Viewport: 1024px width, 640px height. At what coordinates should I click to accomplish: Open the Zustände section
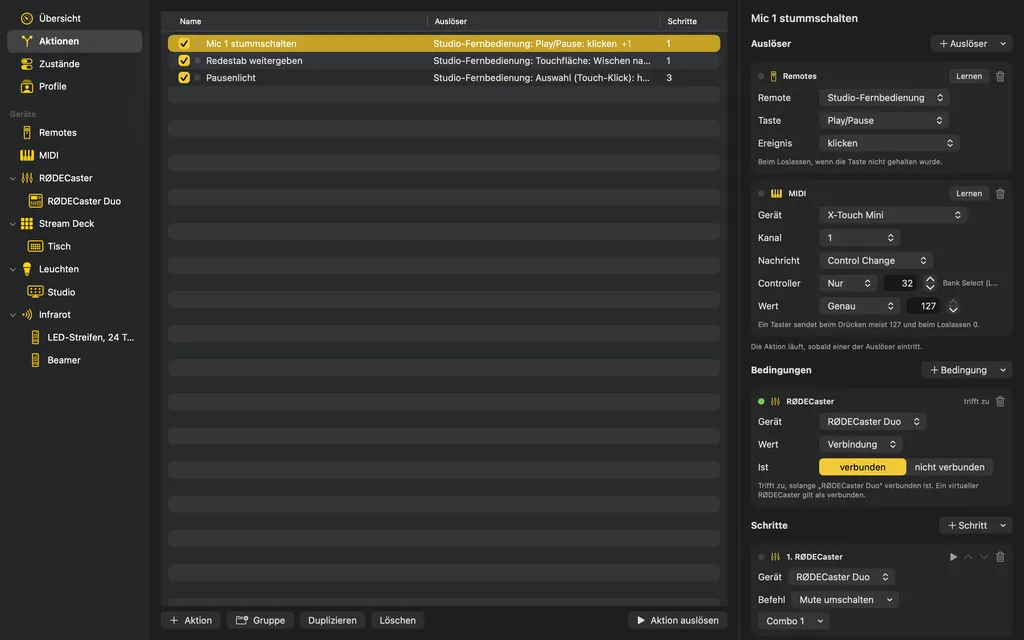[x=74, y=64]
